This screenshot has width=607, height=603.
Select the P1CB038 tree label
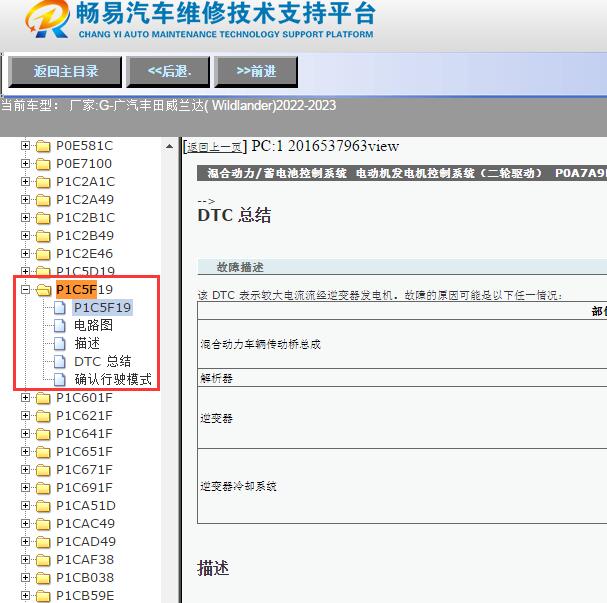[x=85, y=577]
